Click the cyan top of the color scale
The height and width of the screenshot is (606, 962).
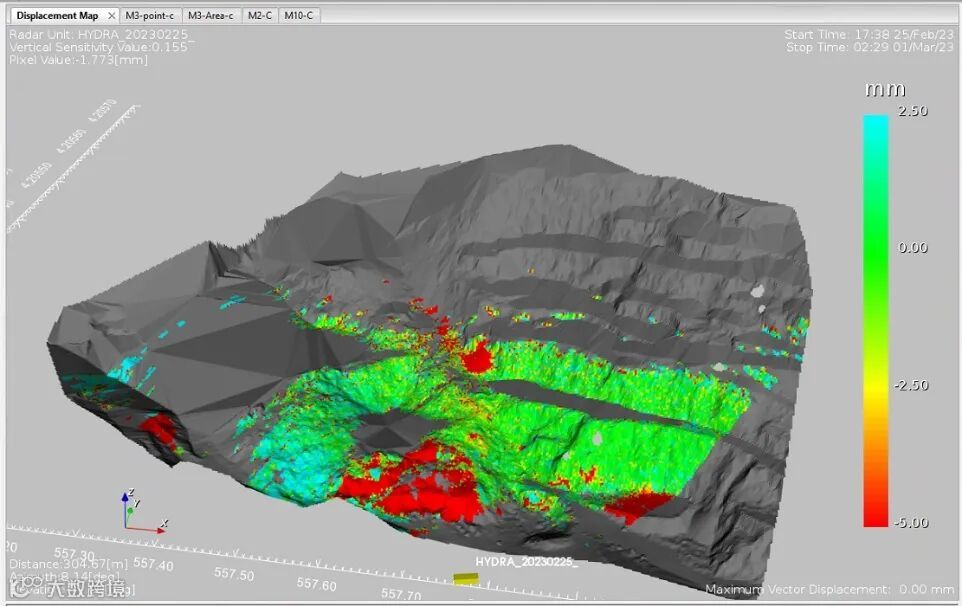click(875, 125)
